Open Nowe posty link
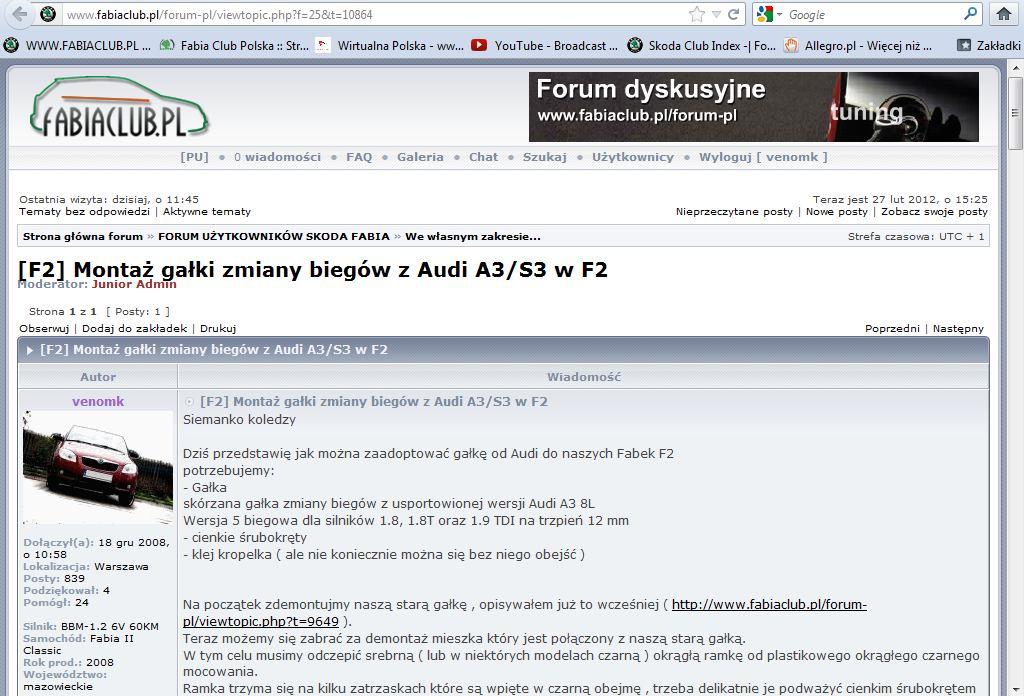This screenshot has height=696, width=1024. [x=837, y=212]
